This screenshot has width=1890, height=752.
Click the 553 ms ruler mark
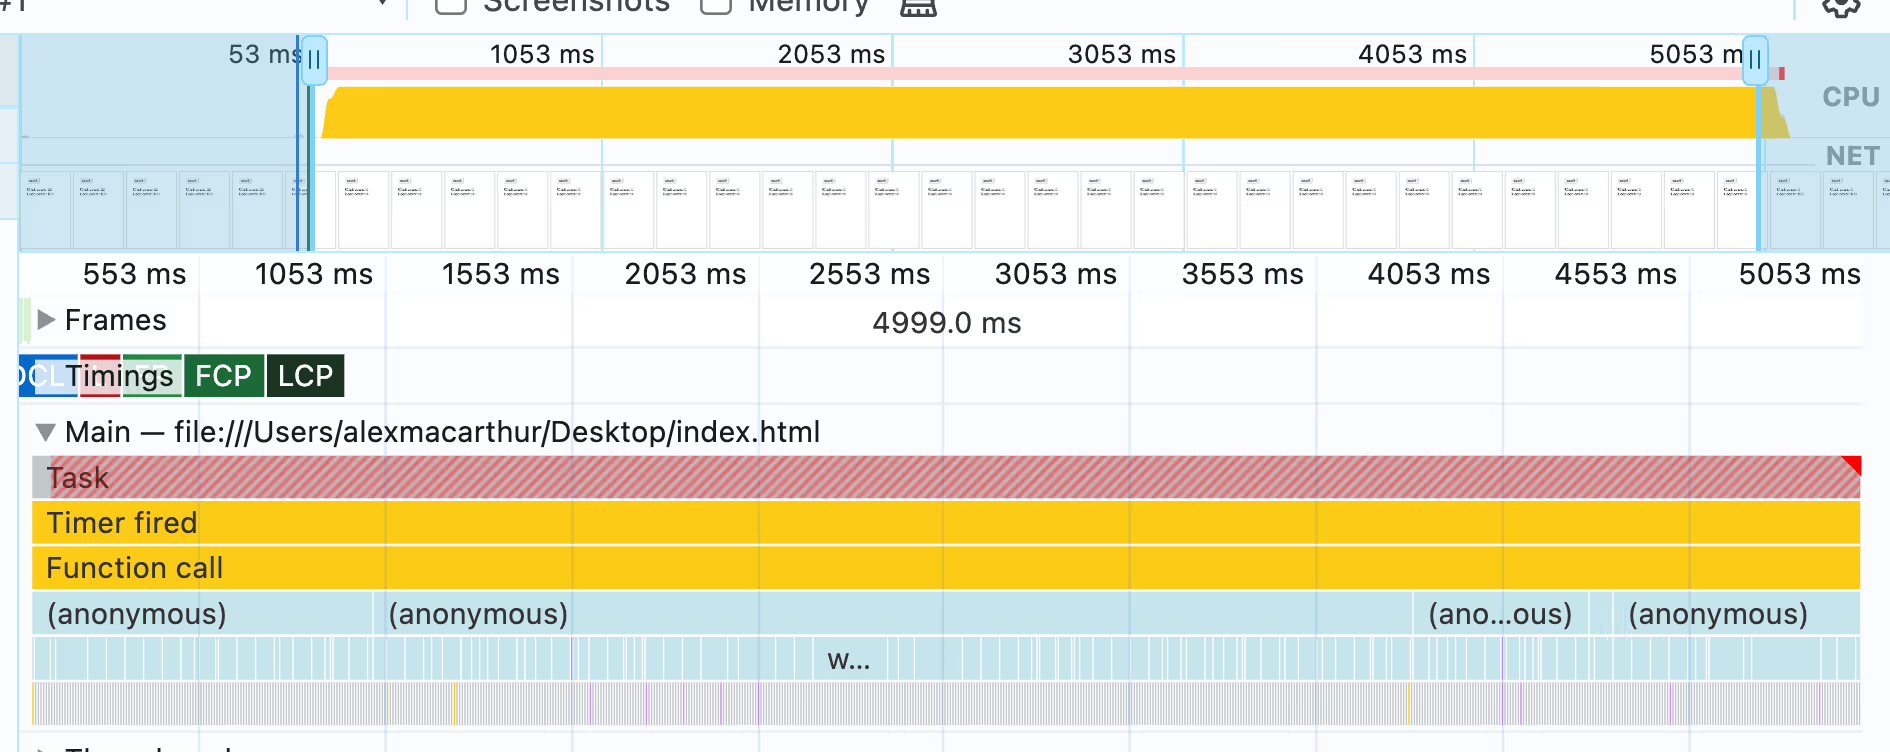134,274
